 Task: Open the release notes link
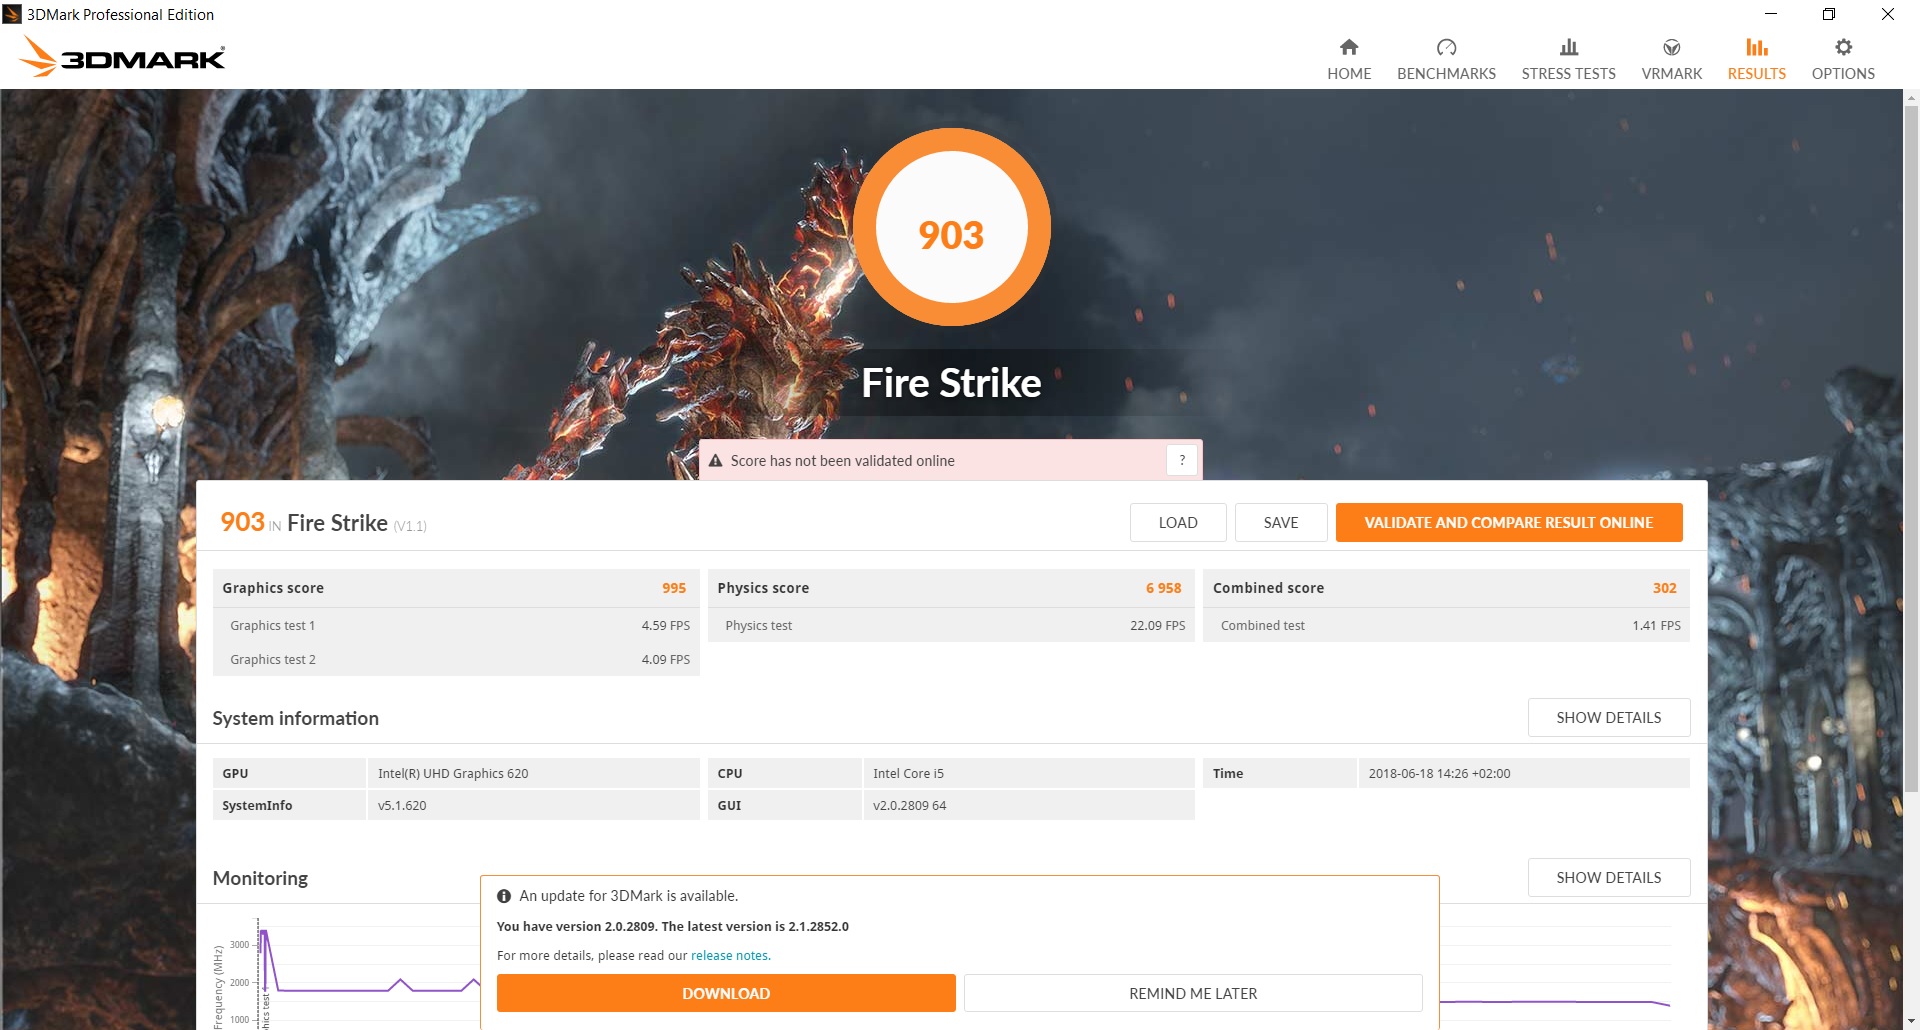click(730, 956)
